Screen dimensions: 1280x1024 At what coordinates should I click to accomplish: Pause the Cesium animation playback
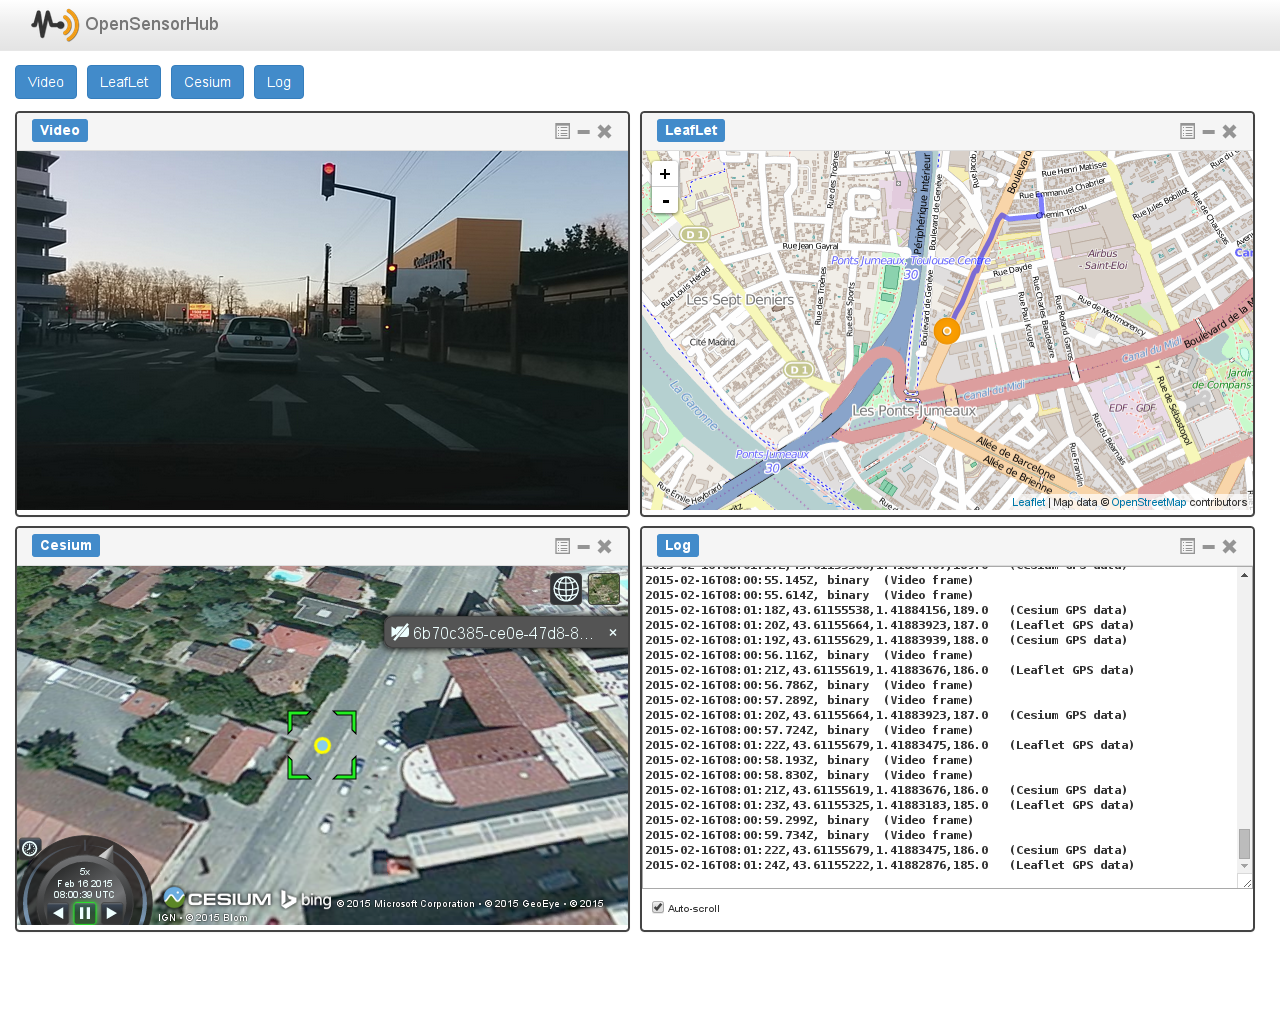(85, 912)
